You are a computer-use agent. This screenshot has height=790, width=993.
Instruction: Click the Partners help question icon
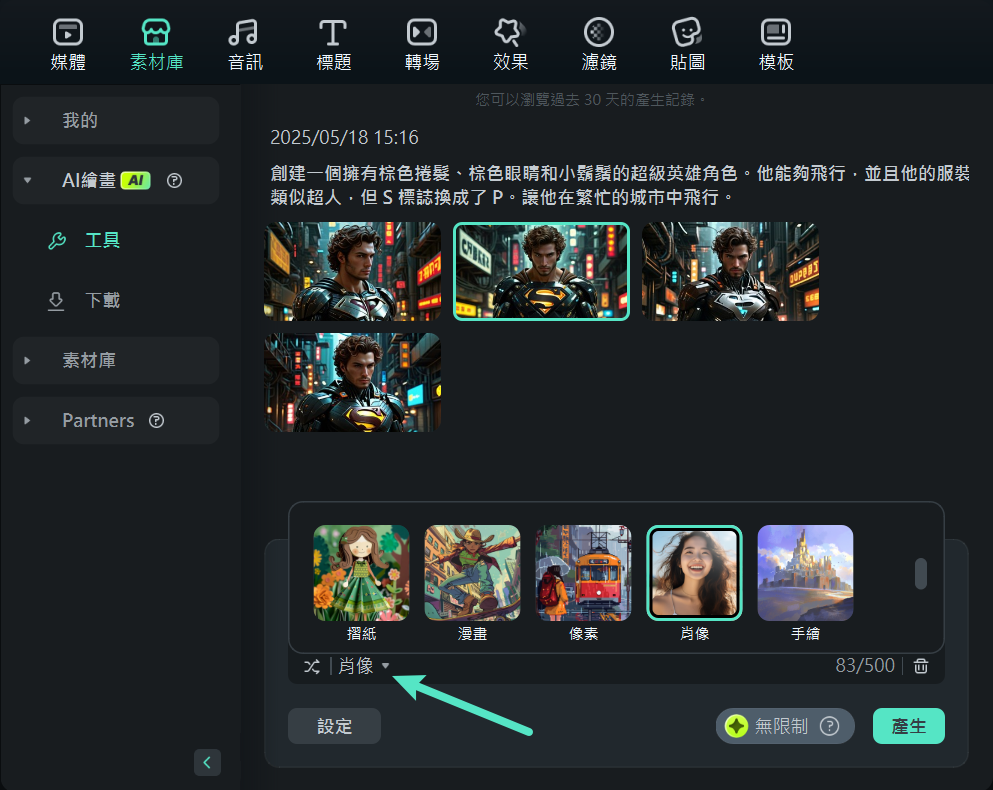[x=156, y=421]
